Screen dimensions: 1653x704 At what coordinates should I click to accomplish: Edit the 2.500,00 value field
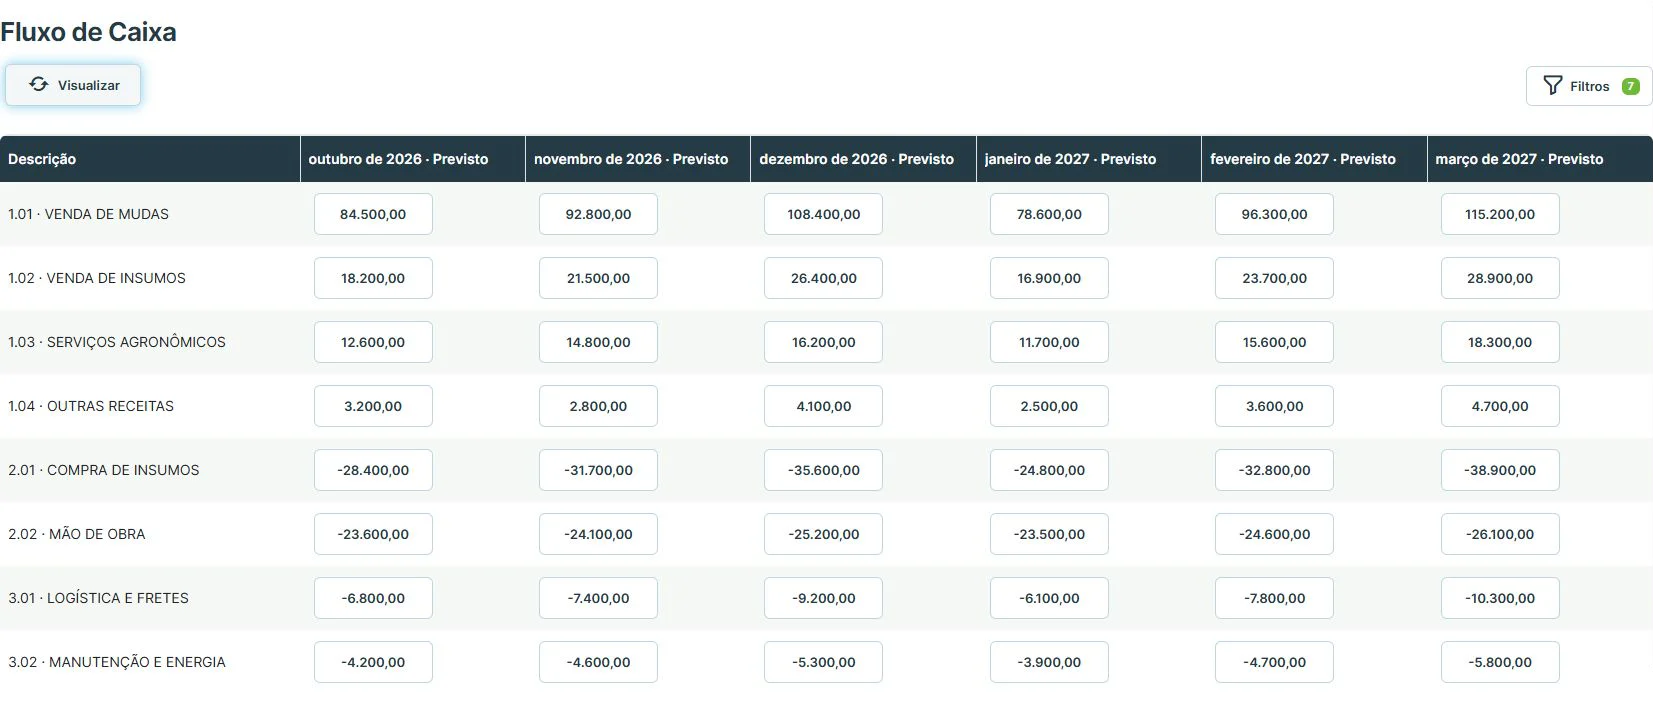(1049, 406)
